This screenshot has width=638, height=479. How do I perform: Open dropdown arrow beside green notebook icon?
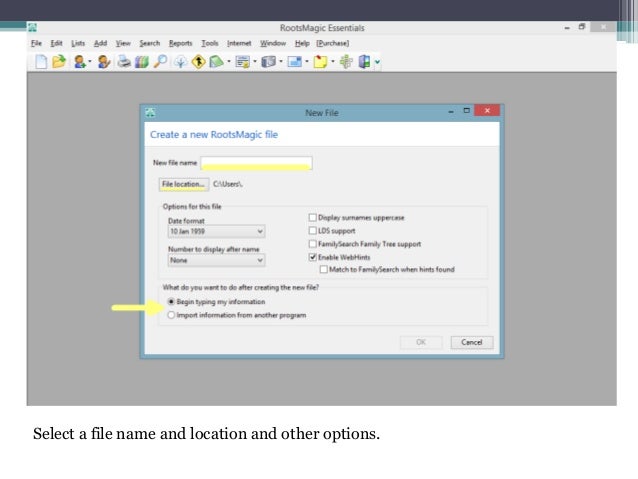229,62
